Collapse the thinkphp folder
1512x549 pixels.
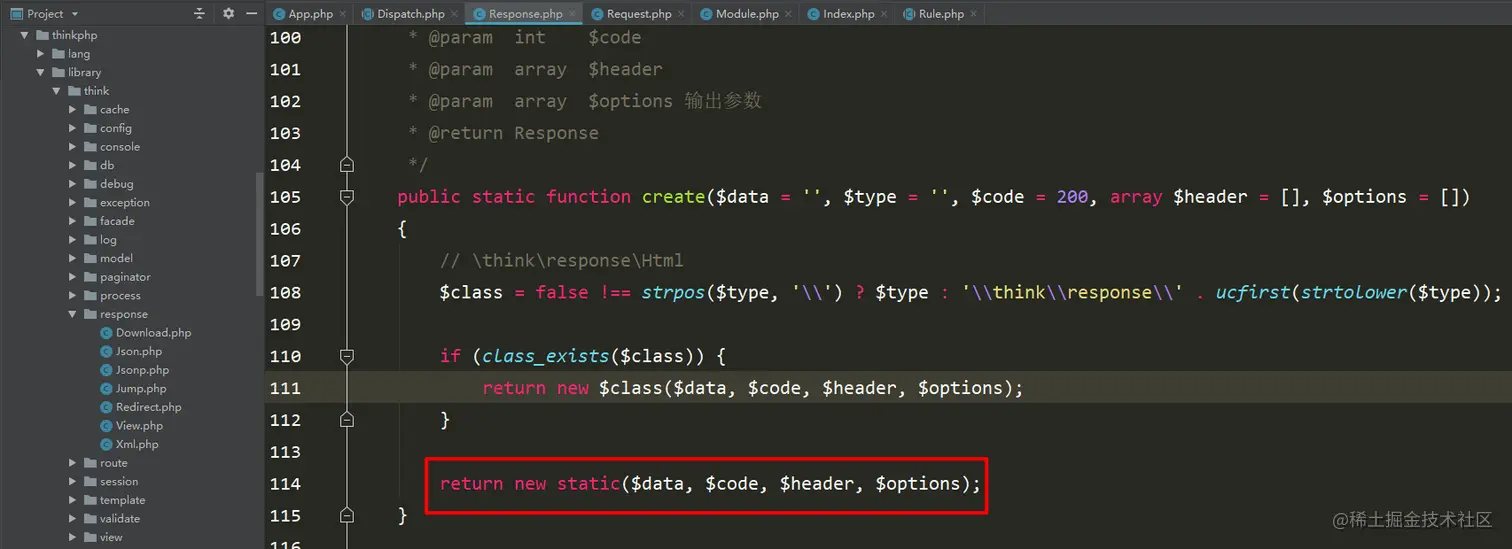pos(25,35)
